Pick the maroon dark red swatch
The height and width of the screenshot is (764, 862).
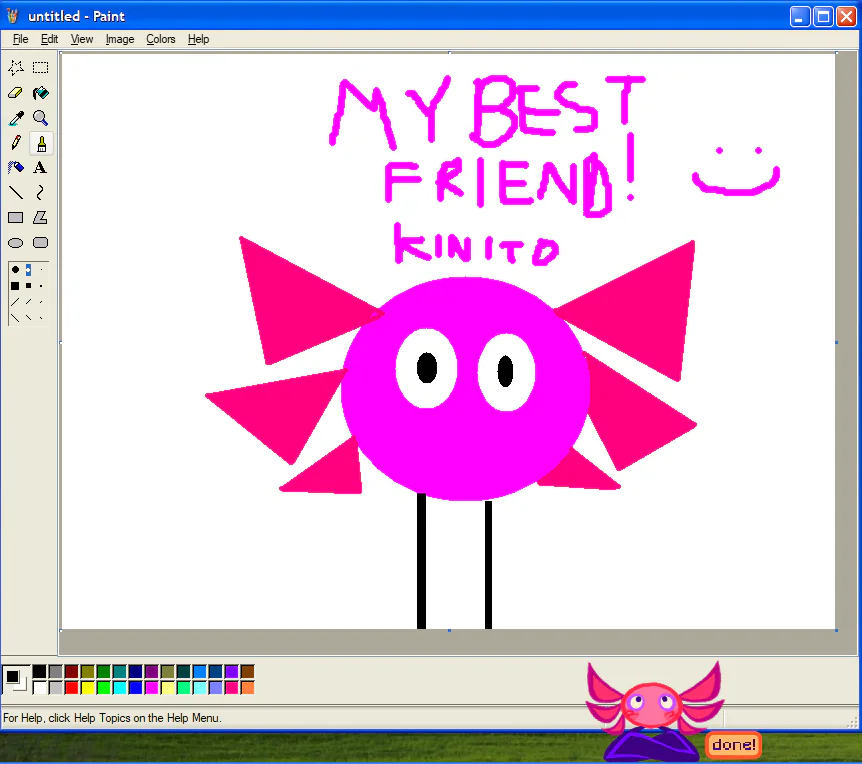coord(71,672)
